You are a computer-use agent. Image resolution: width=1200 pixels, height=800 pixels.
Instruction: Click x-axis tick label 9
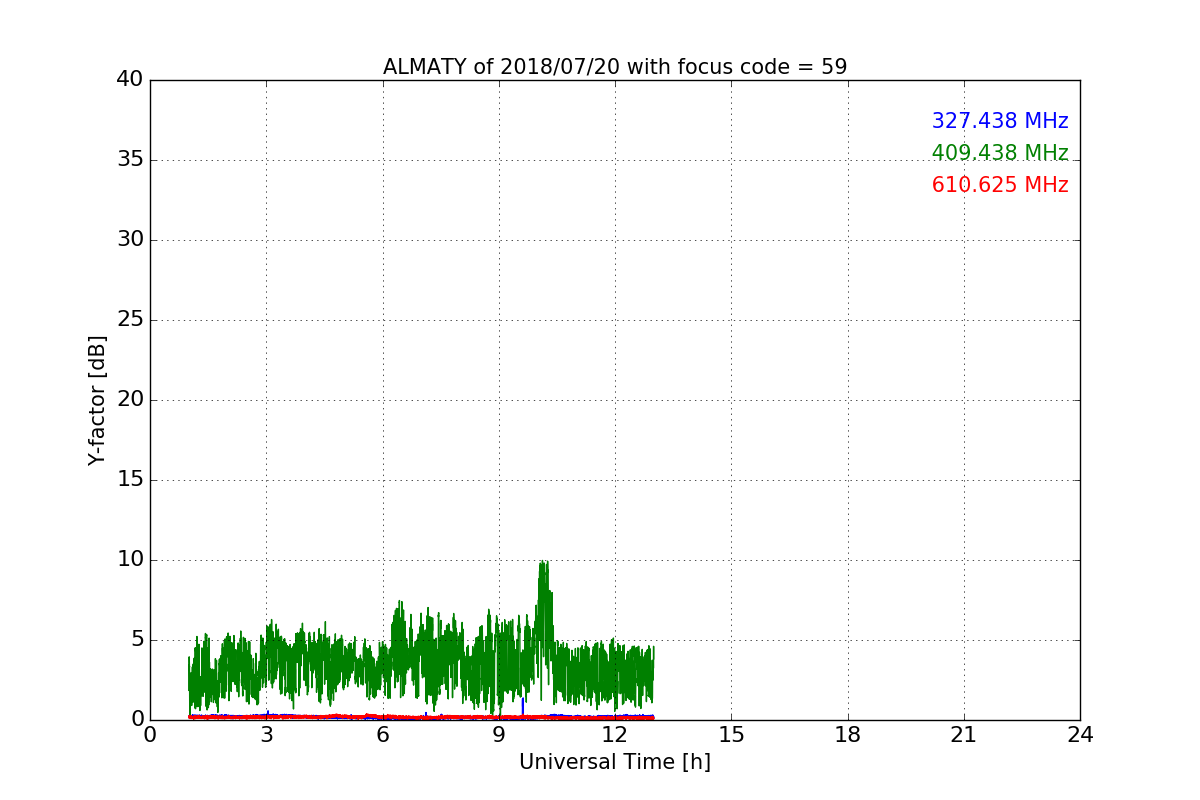(499, 735)
